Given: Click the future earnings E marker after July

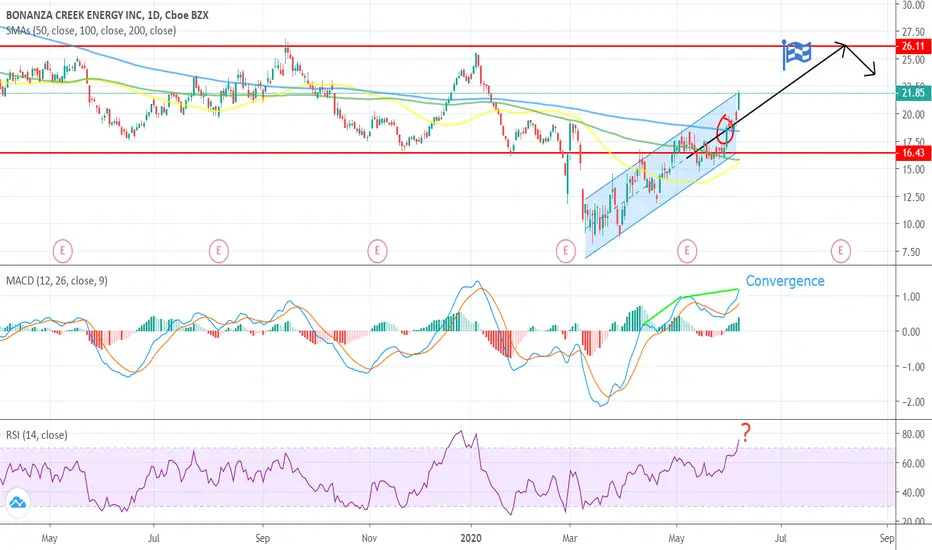Looking at the screenshot, I should tap(840, 251).
